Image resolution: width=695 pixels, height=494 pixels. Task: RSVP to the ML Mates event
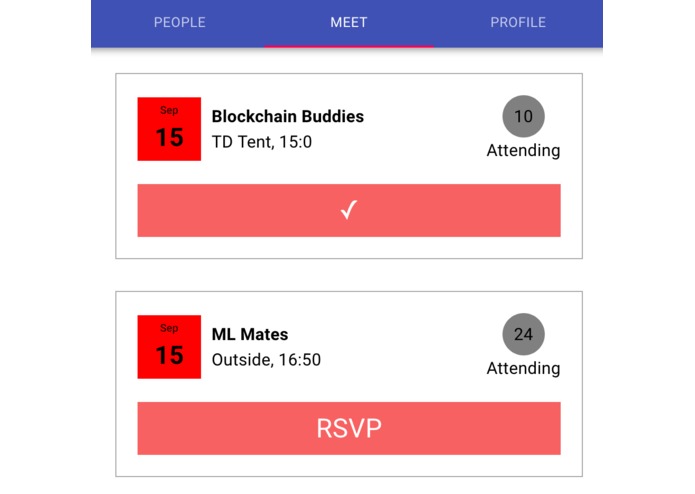coord(349,428)
